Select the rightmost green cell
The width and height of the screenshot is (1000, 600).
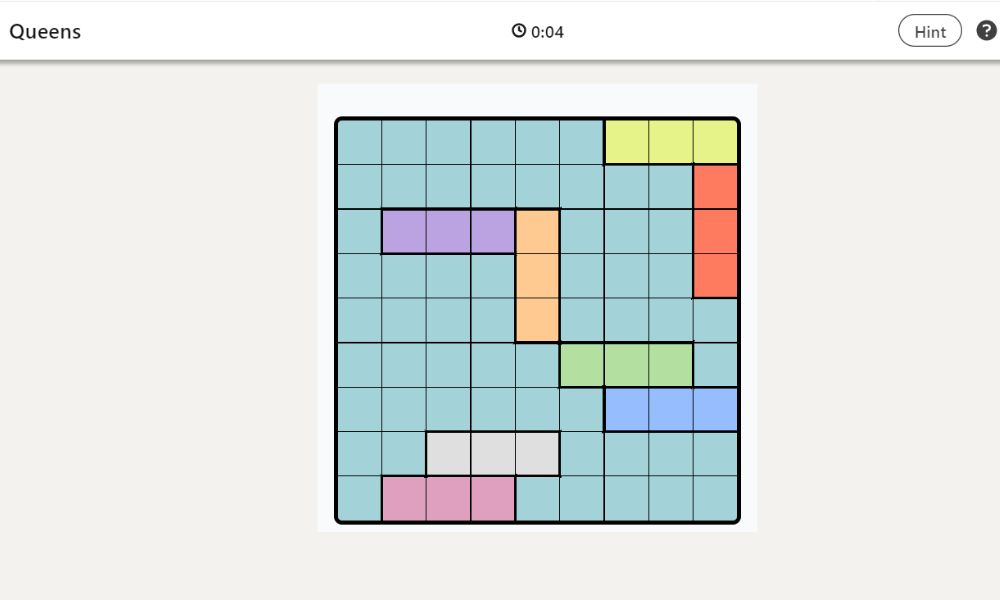[x=673, y=365]
